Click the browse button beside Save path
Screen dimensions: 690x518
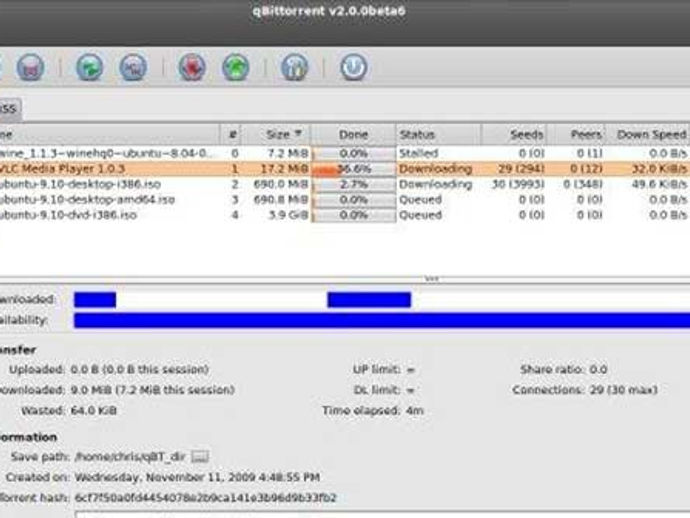point(200,456)
